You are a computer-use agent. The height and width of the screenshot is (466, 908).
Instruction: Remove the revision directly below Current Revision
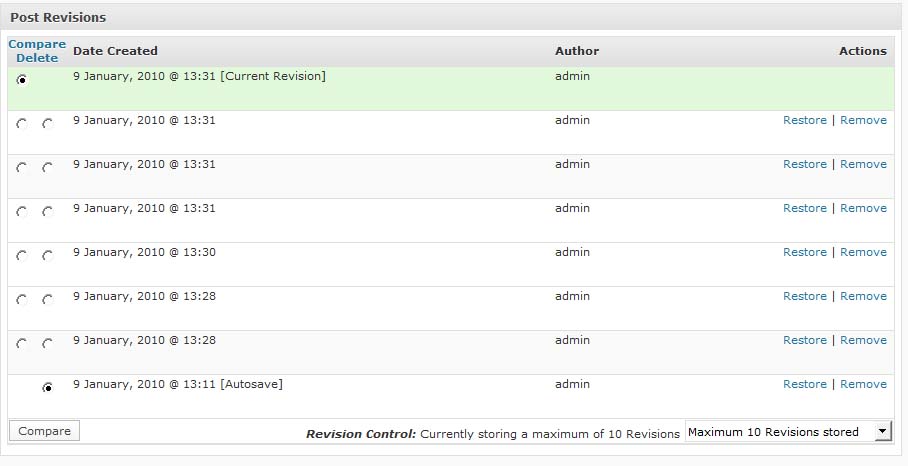coord(863,120)
